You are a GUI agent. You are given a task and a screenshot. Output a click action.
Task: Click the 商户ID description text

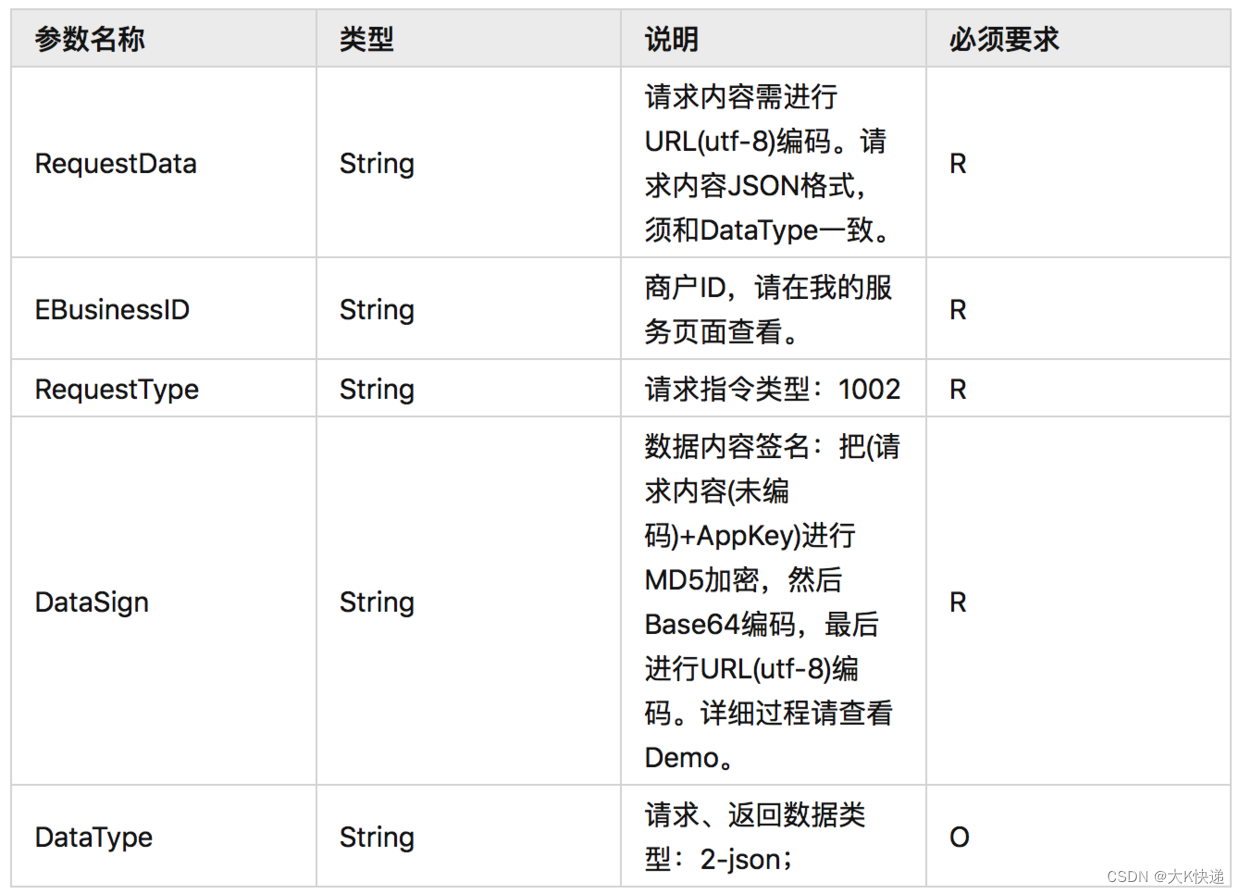pyautogui.click(x=768, y=310)
